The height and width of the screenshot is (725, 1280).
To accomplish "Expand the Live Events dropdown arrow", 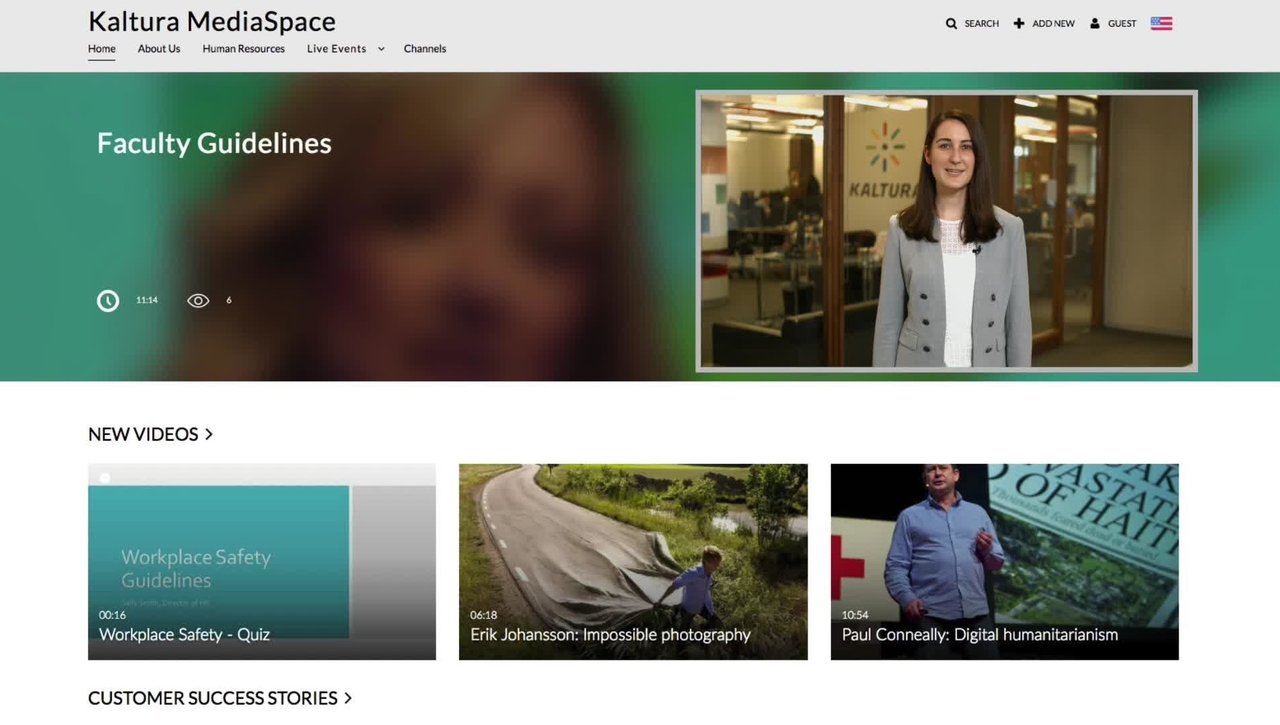I will pyautogui.click(x=381, y=49).
